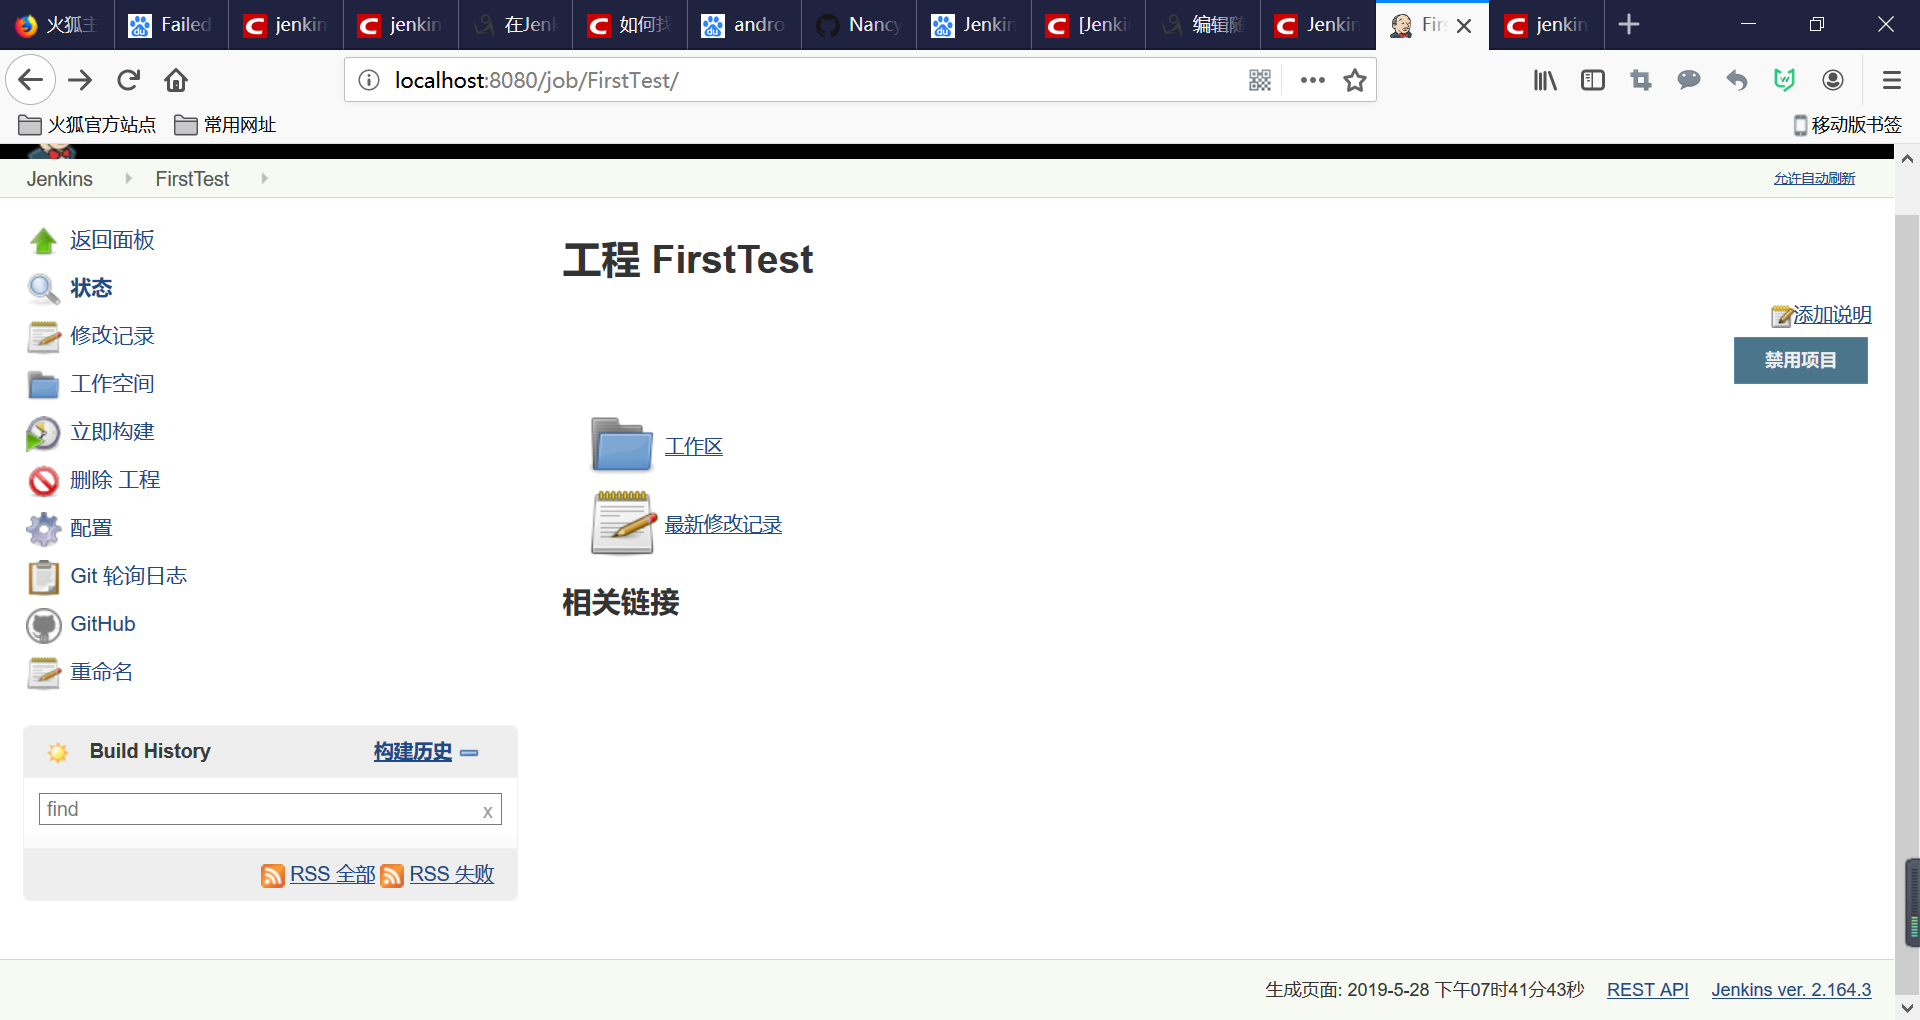This screenshot has width=1920, height=1020.
Task: Open the Firefox account avatar icon
Action: point(1833,80)
